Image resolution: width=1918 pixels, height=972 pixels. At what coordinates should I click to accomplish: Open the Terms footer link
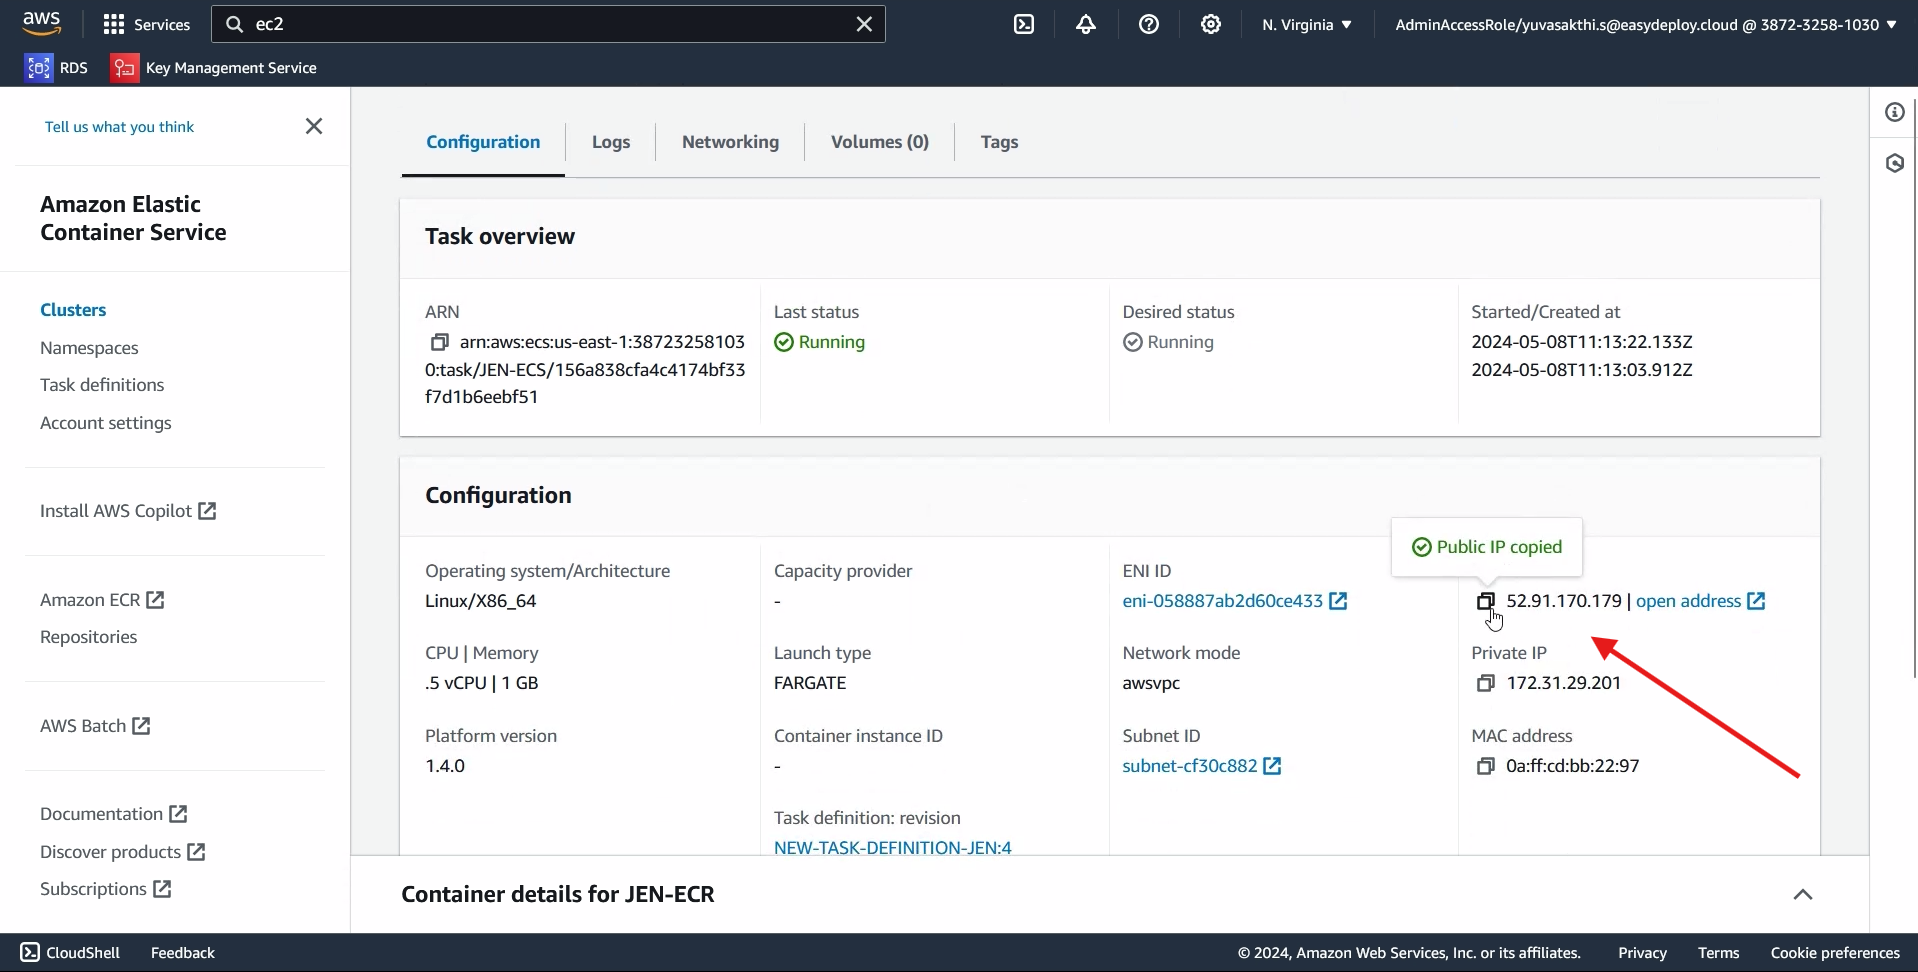(1718, 953)
